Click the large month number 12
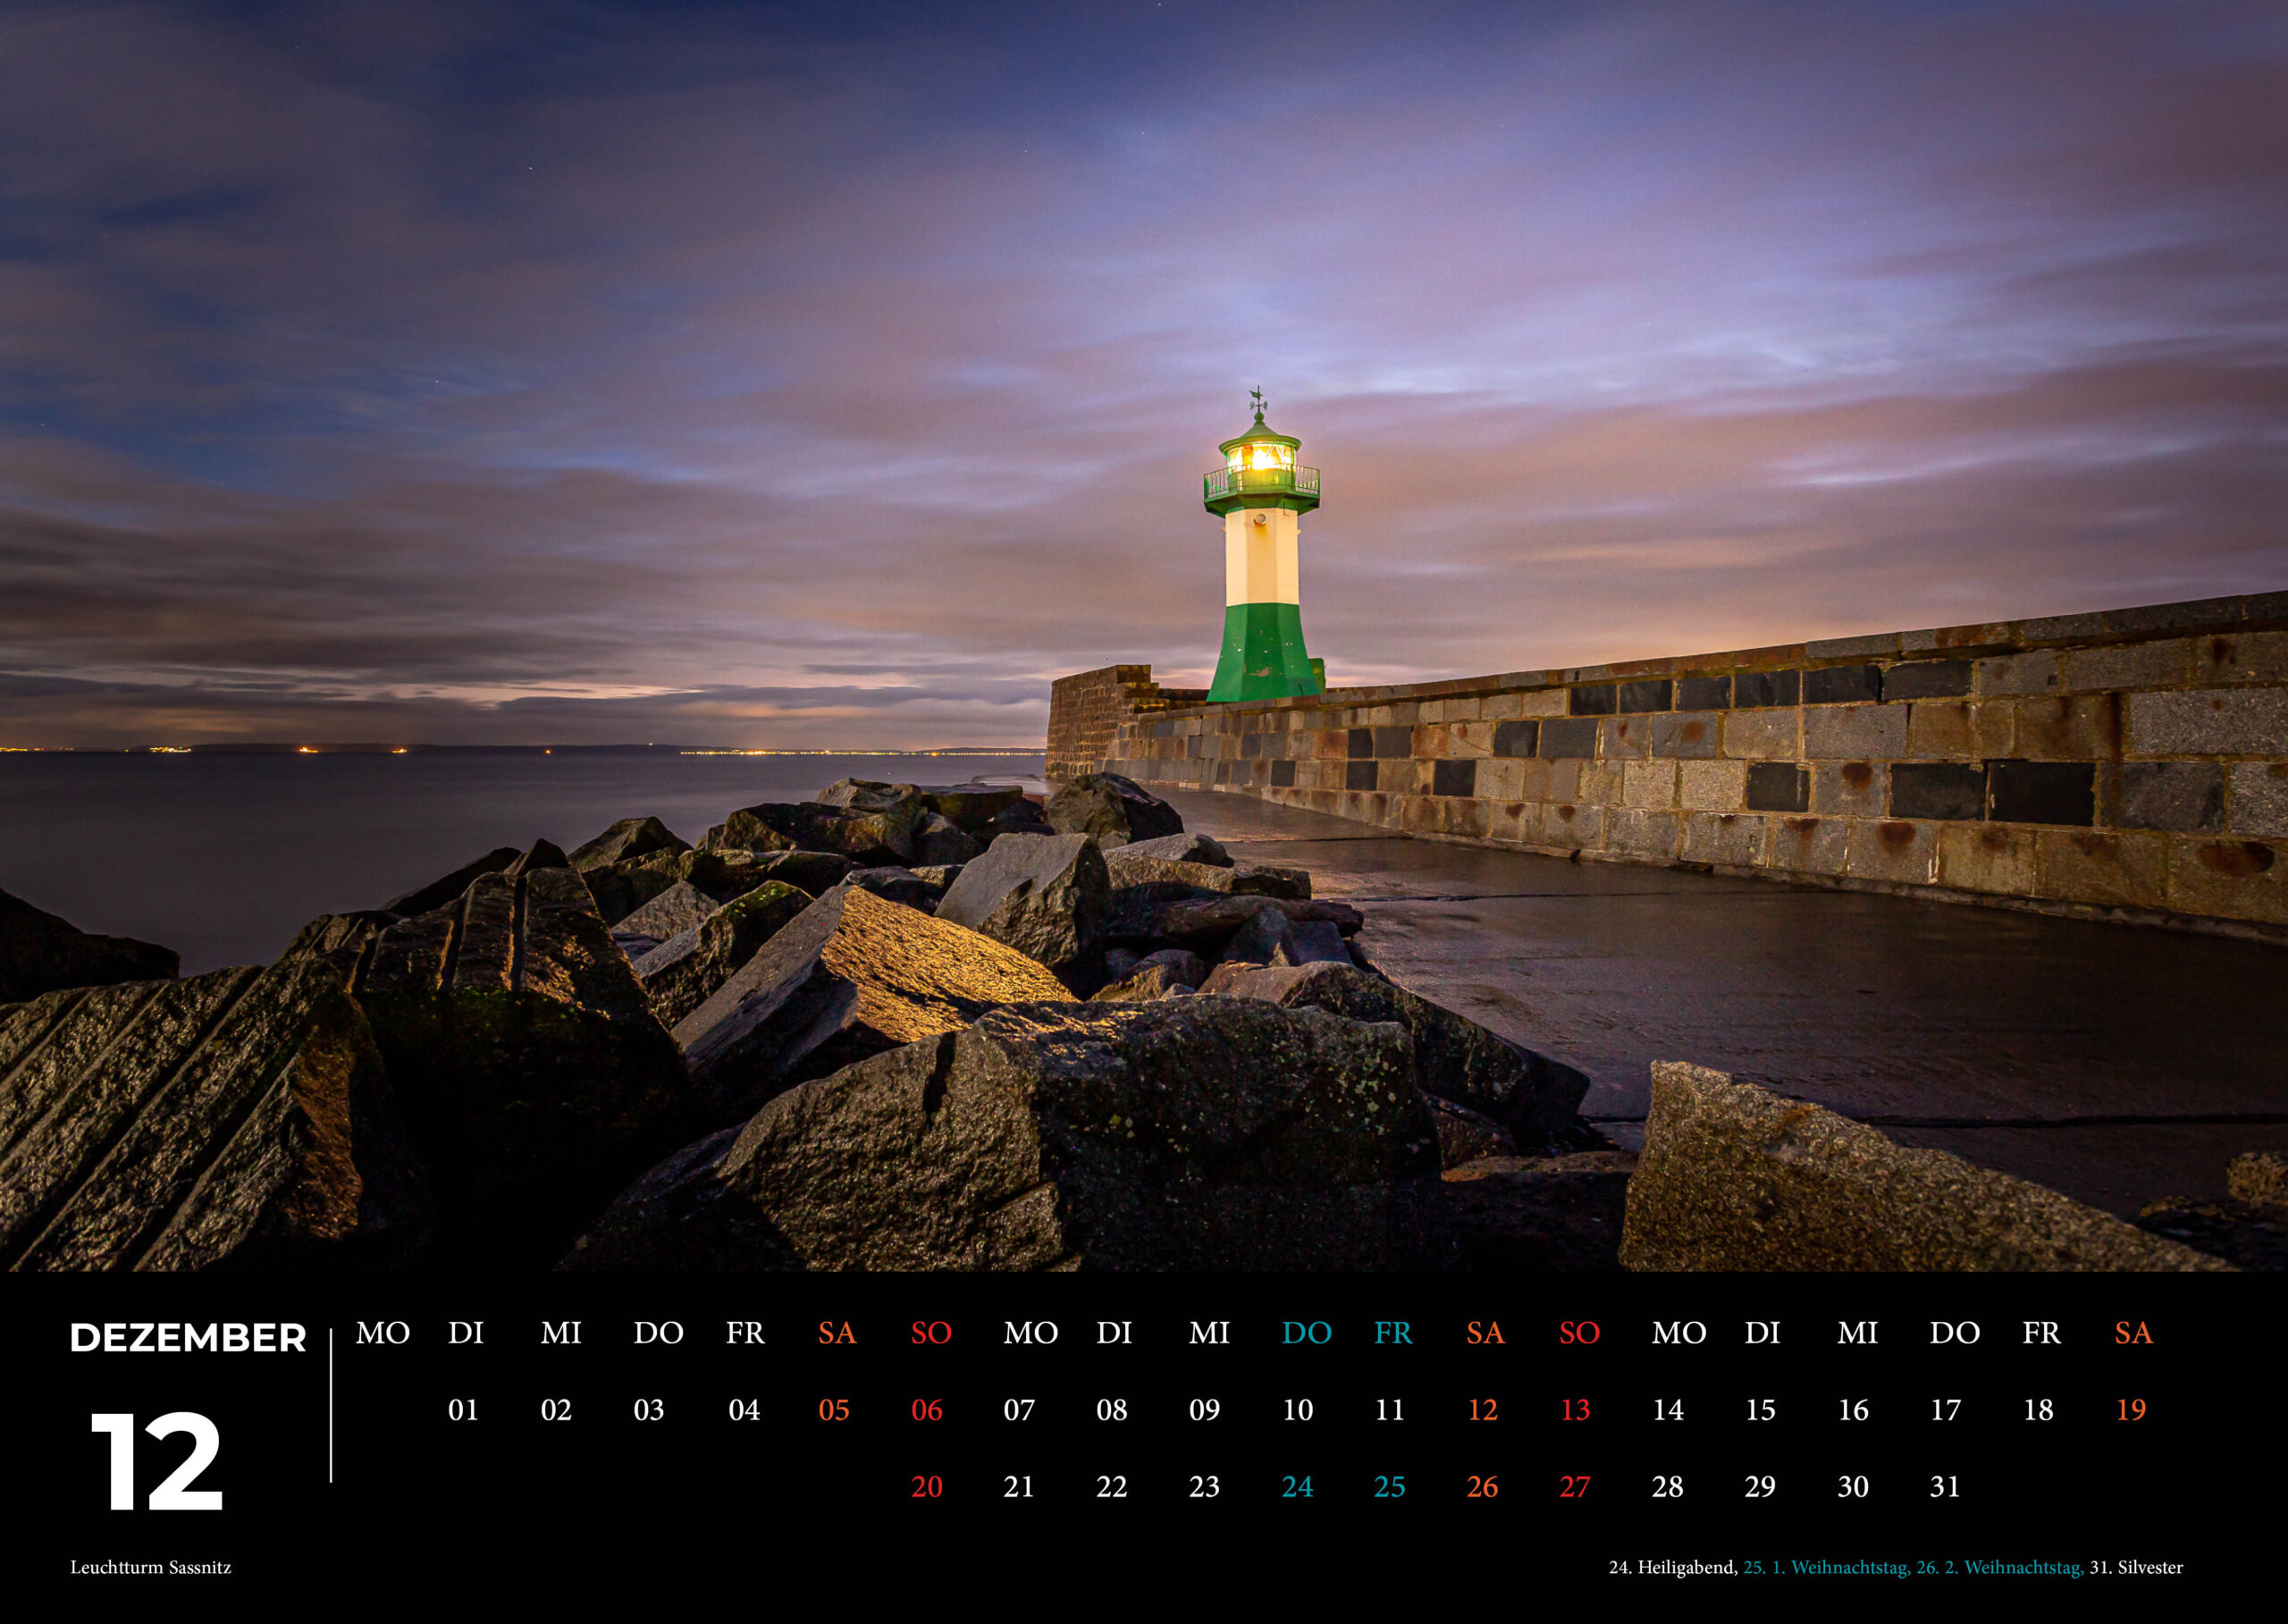The width and height of the screenshot is (2288, 1624). [x=155, y=1461]
